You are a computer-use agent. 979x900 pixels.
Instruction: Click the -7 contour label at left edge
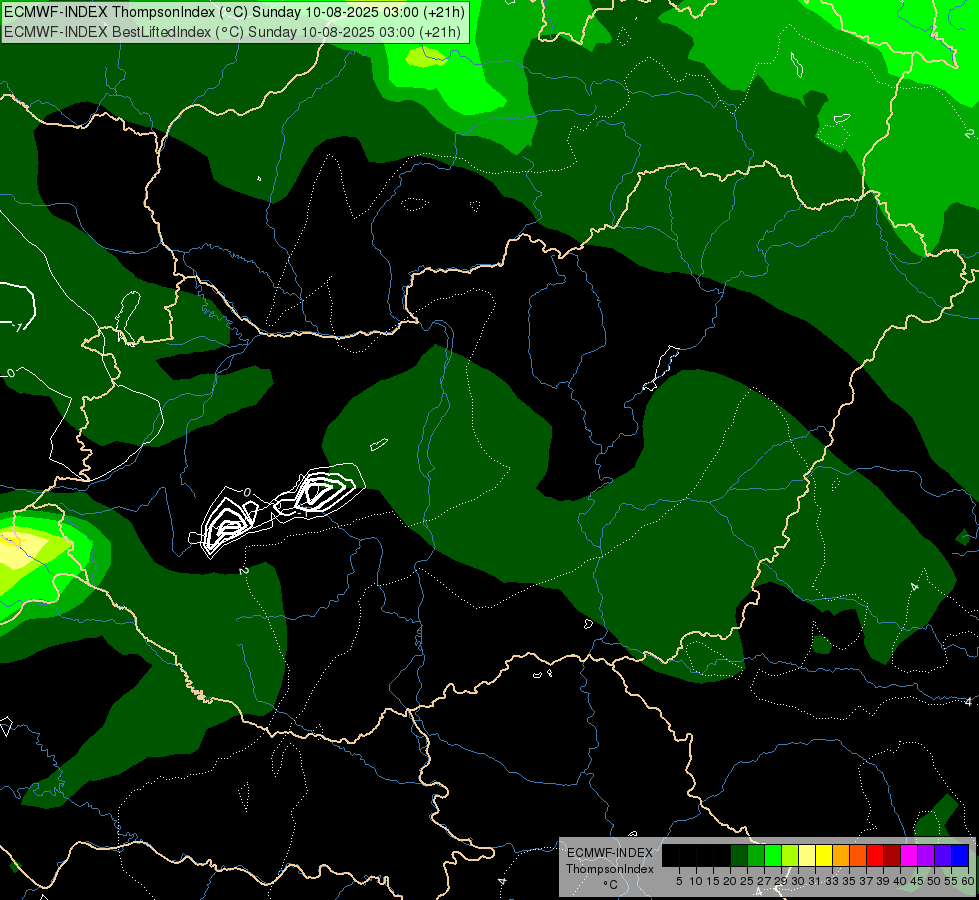[17, 327]
